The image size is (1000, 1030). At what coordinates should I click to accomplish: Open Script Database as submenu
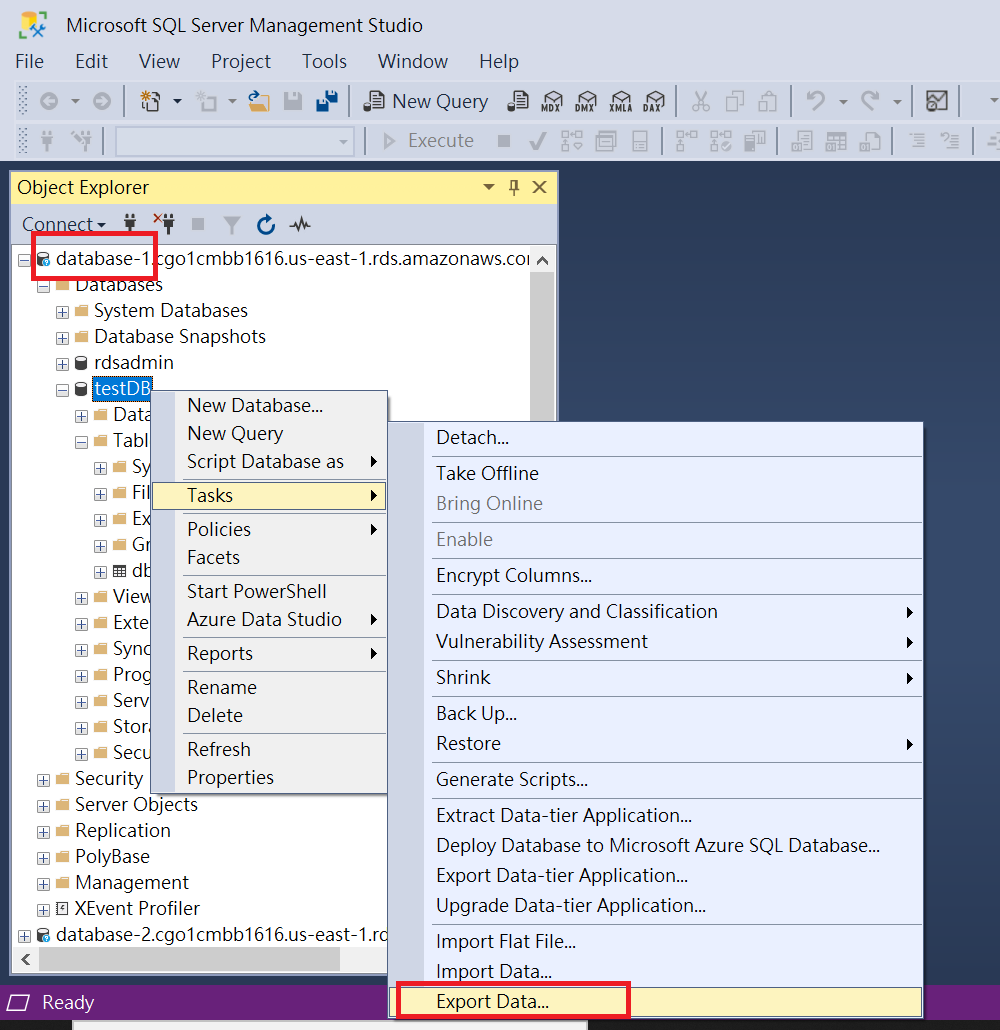[x=269, y=462]
